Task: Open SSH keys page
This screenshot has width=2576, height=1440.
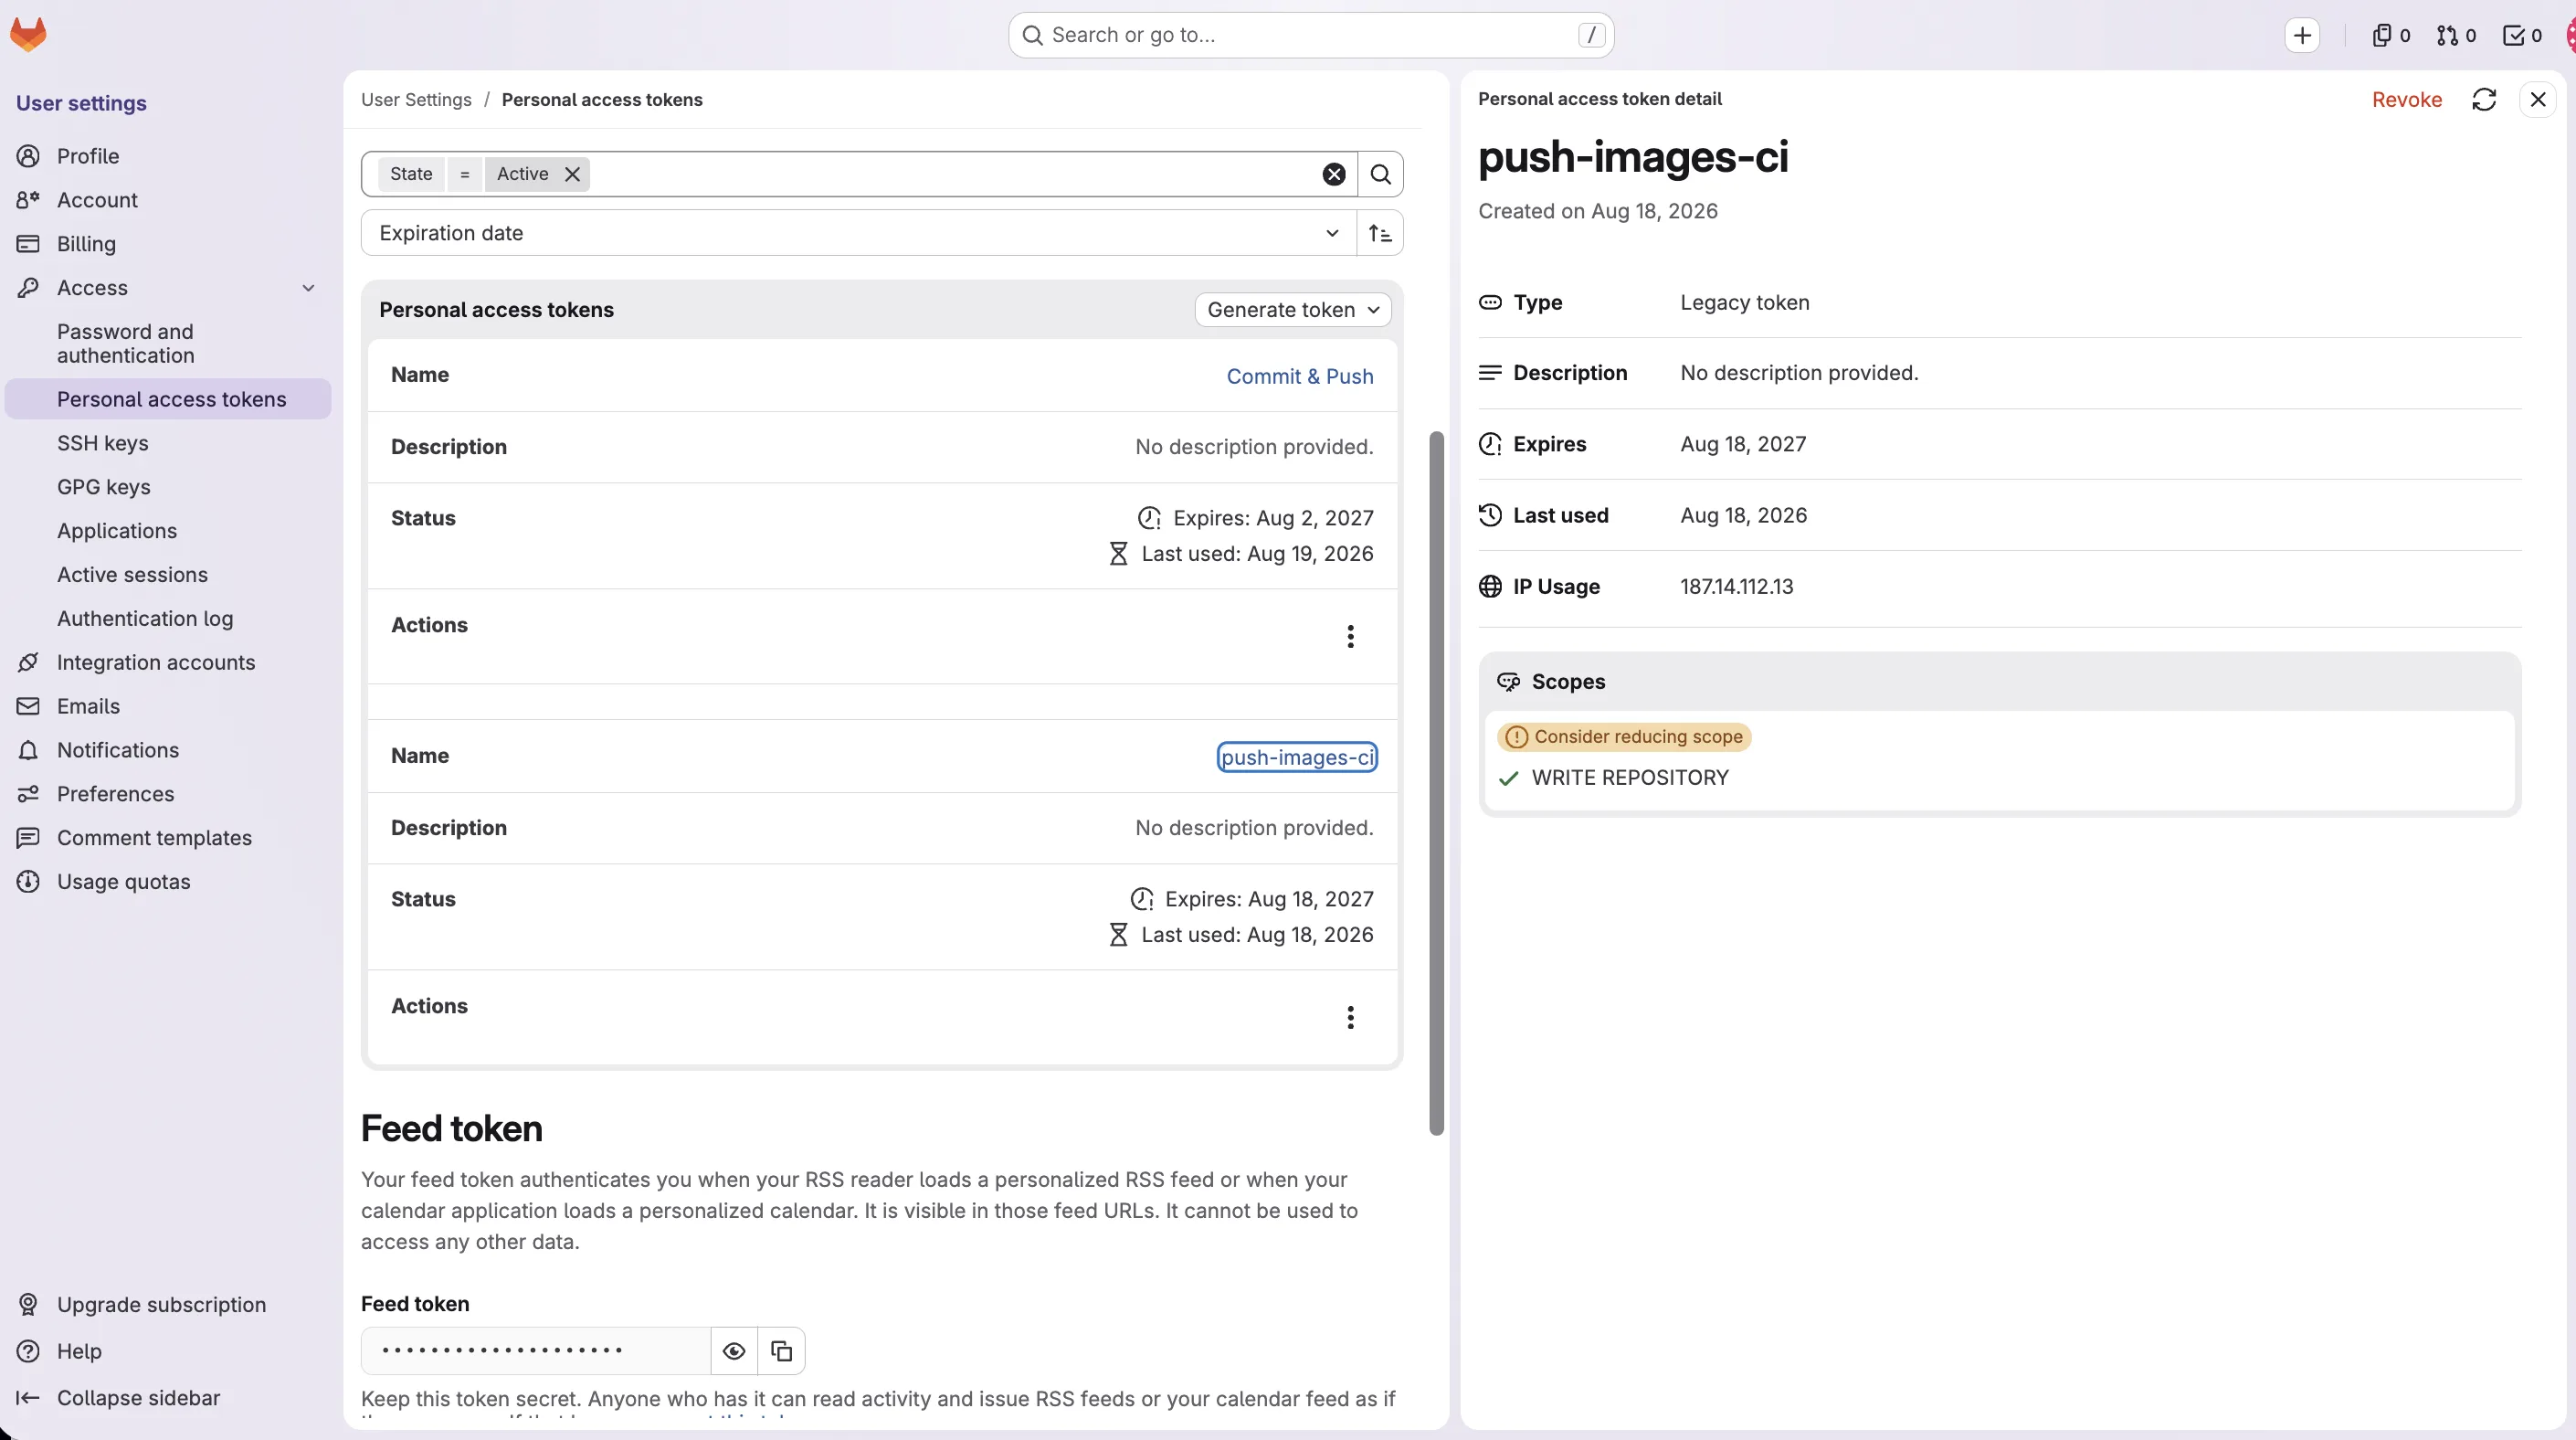Action: tap(168, 443)
